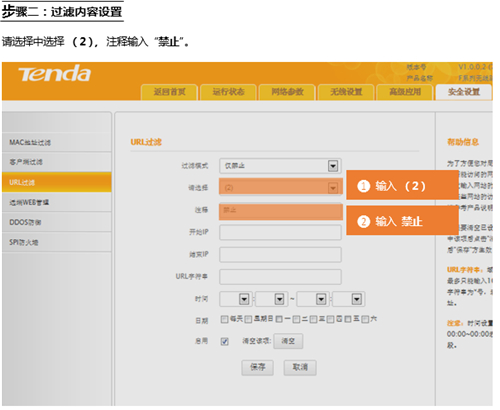Screen dimensions: 500x410
Task: Click the 结束IP input field
Action: 280,255
